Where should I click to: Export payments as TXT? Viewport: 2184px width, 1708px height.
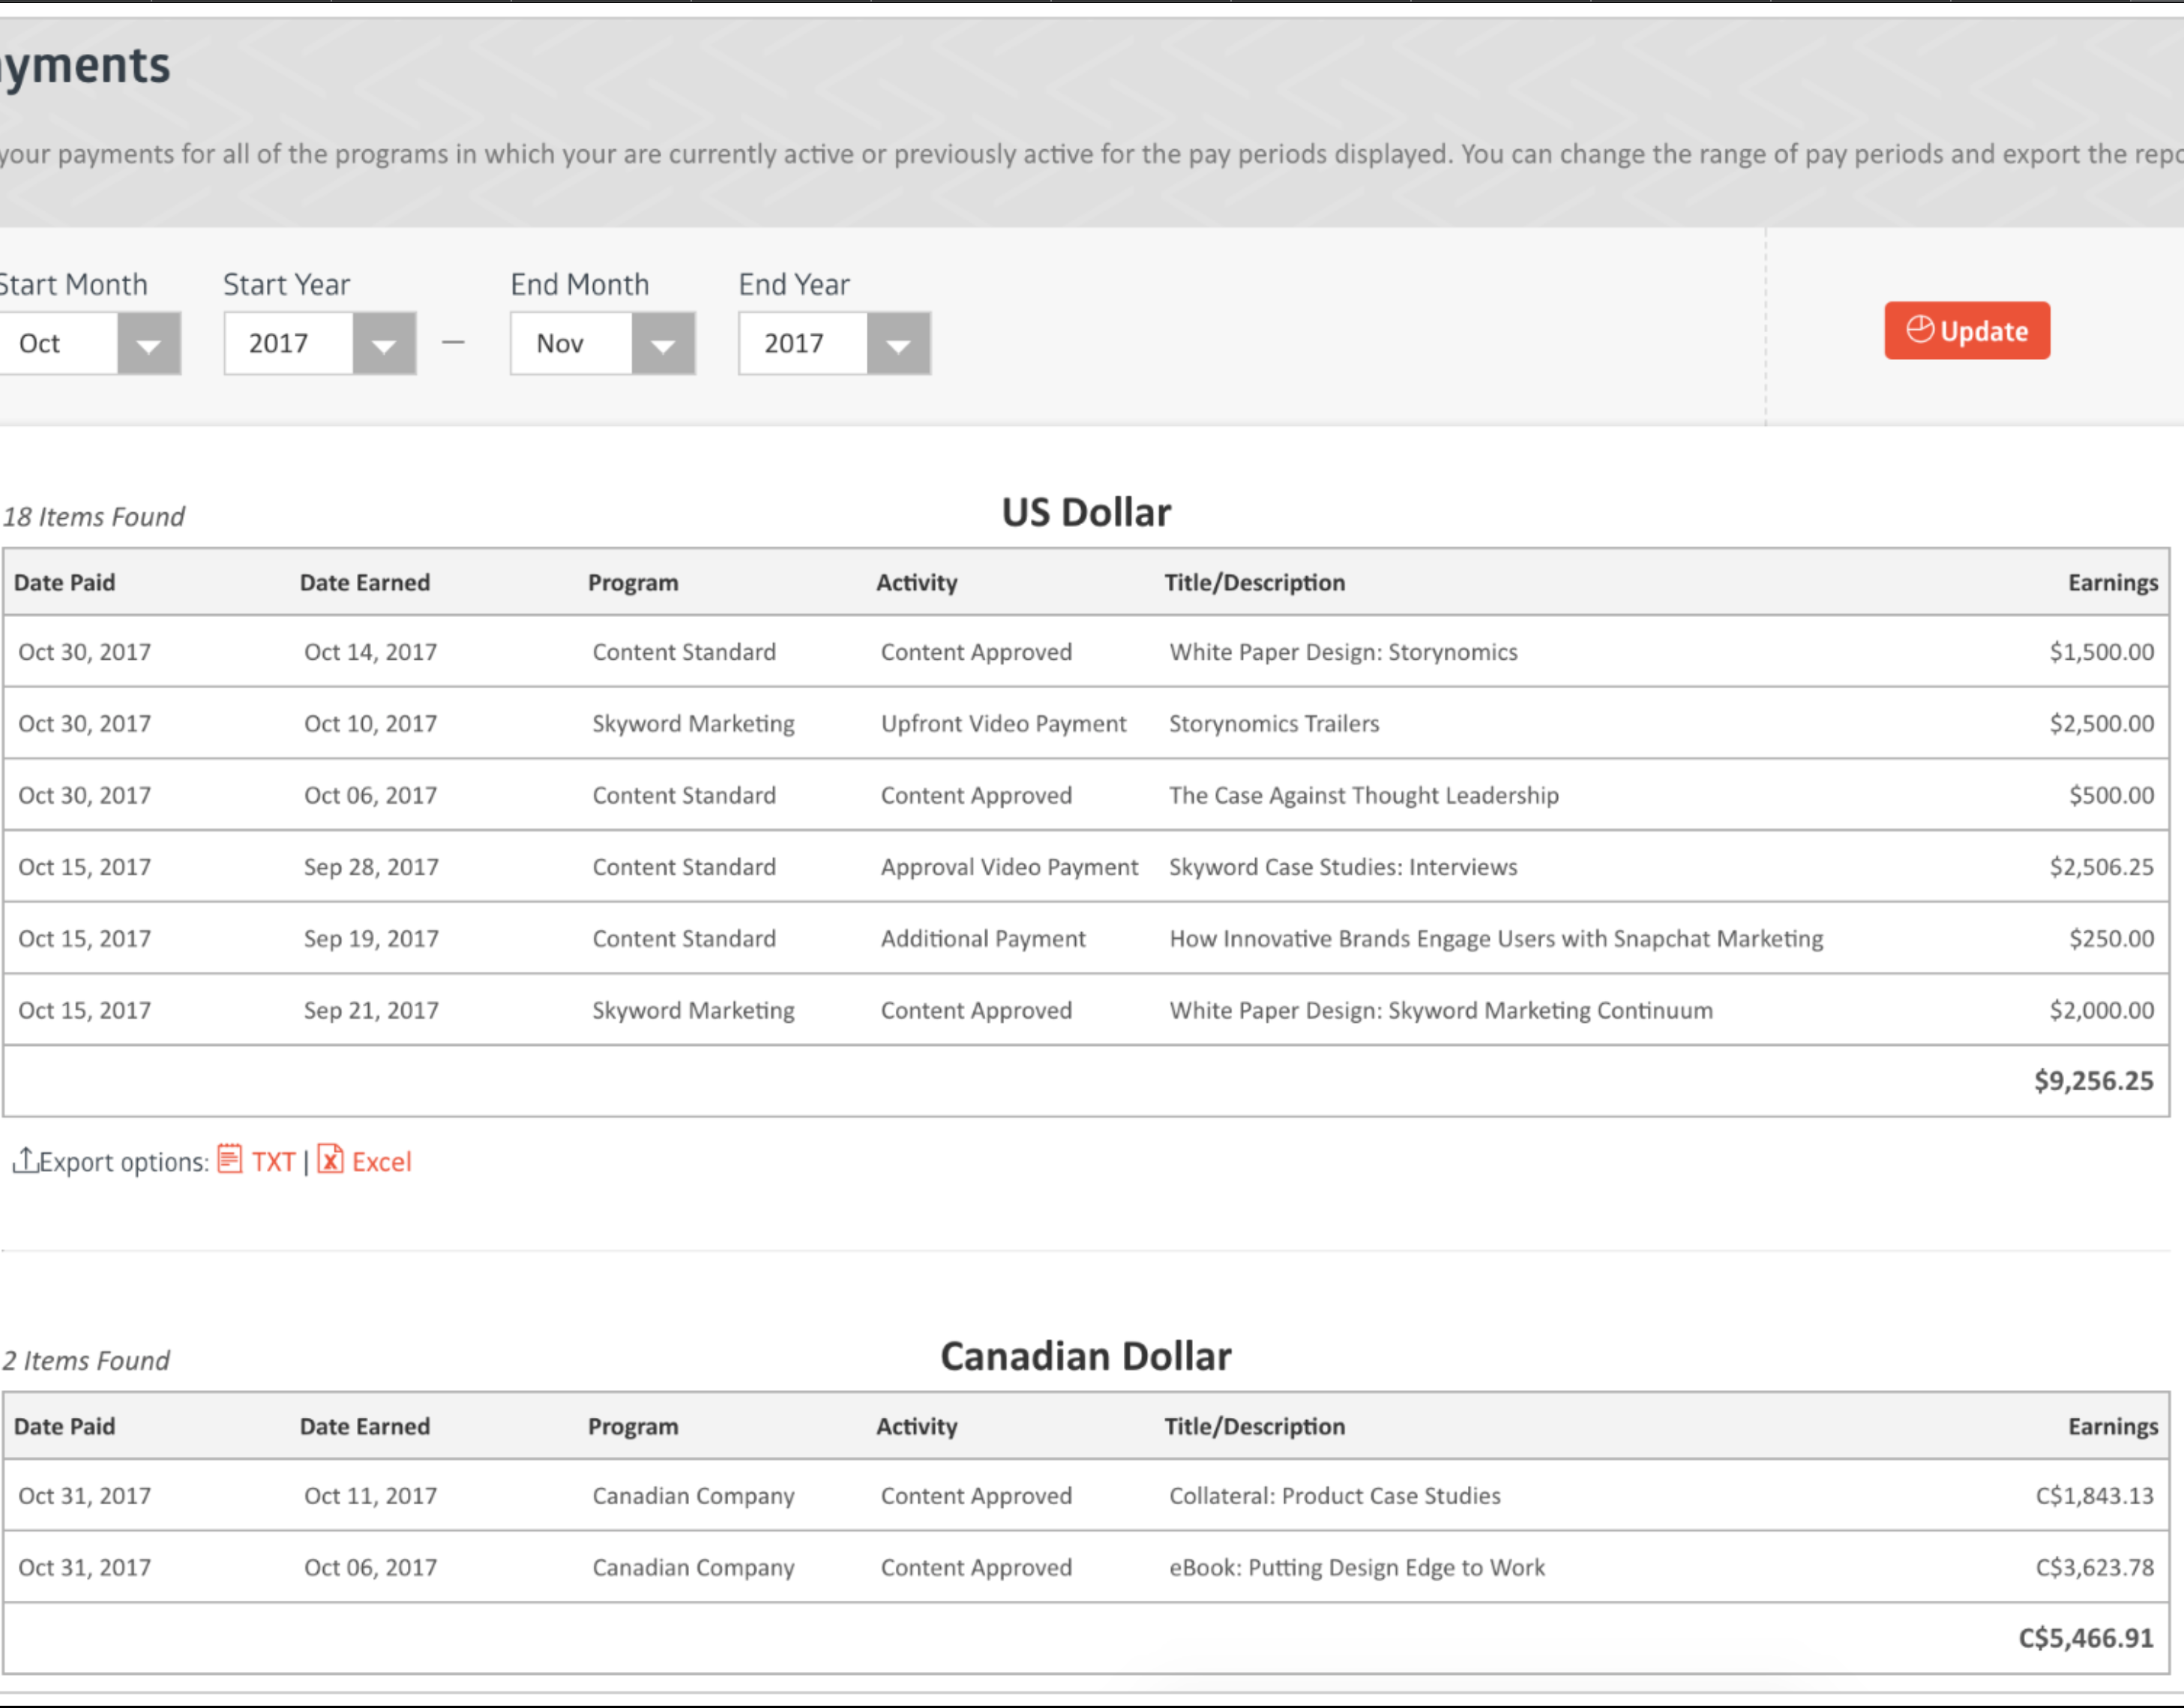point(273,1162)
